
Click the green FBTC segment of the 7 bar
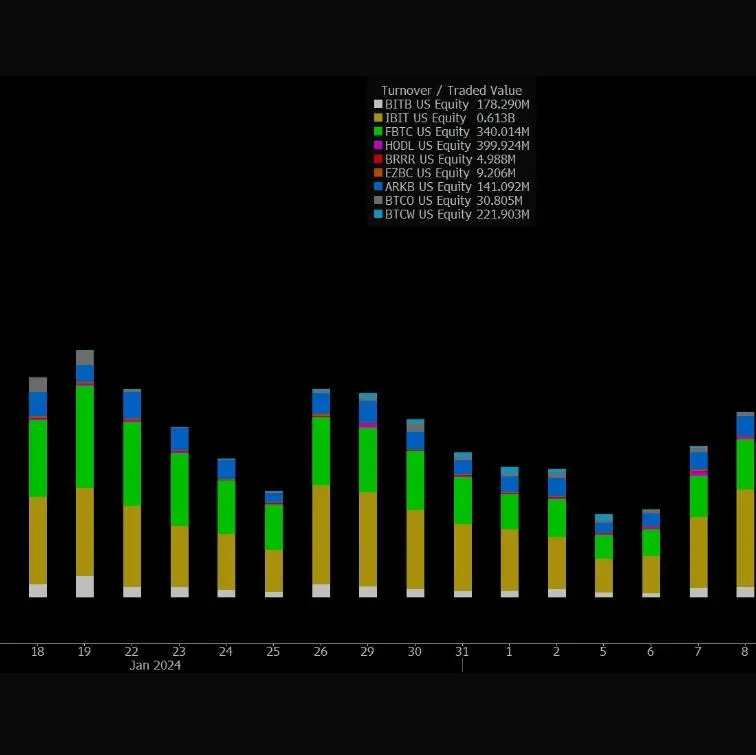[x=699, y=497]
